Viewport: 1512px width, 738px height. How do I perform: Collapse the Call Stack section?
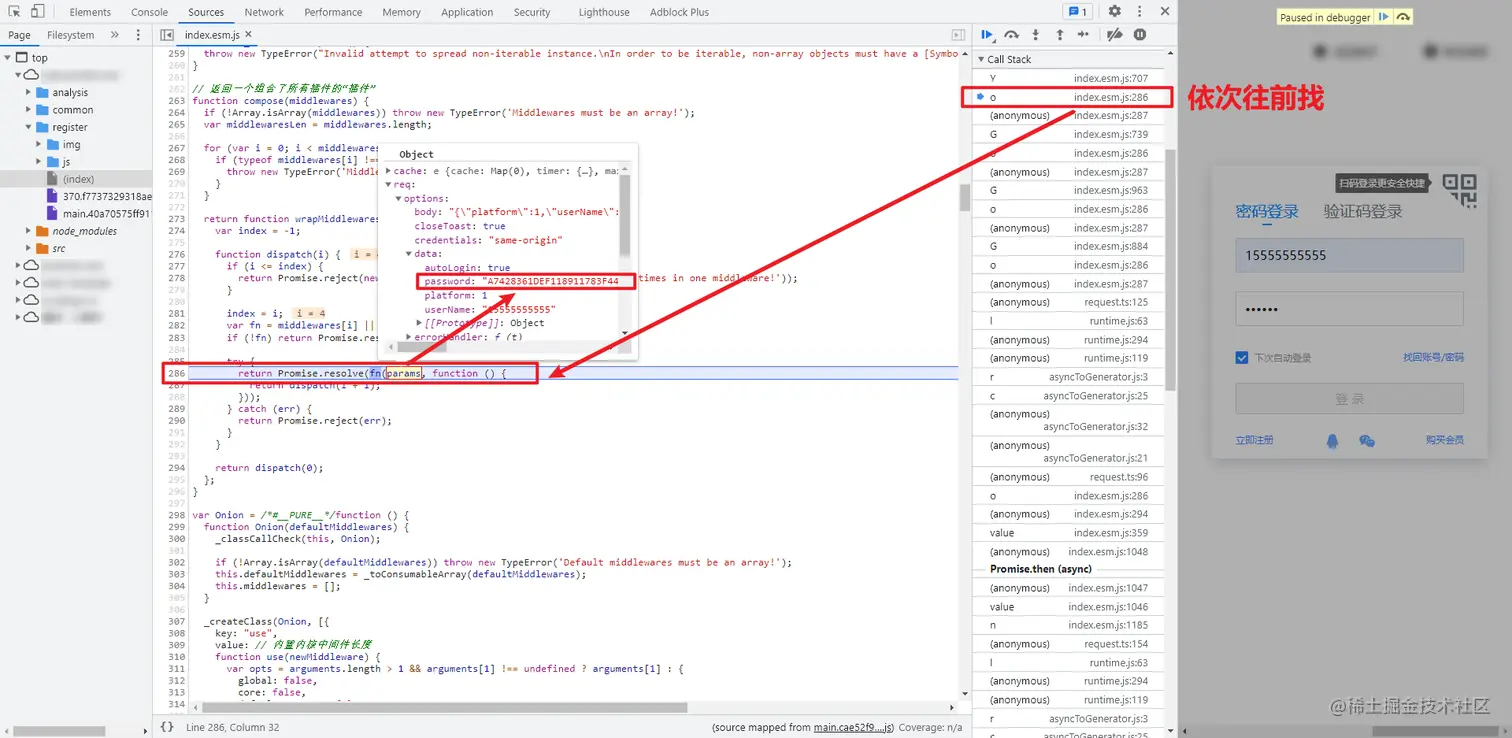pyautogui.click(x=981, y=59)
